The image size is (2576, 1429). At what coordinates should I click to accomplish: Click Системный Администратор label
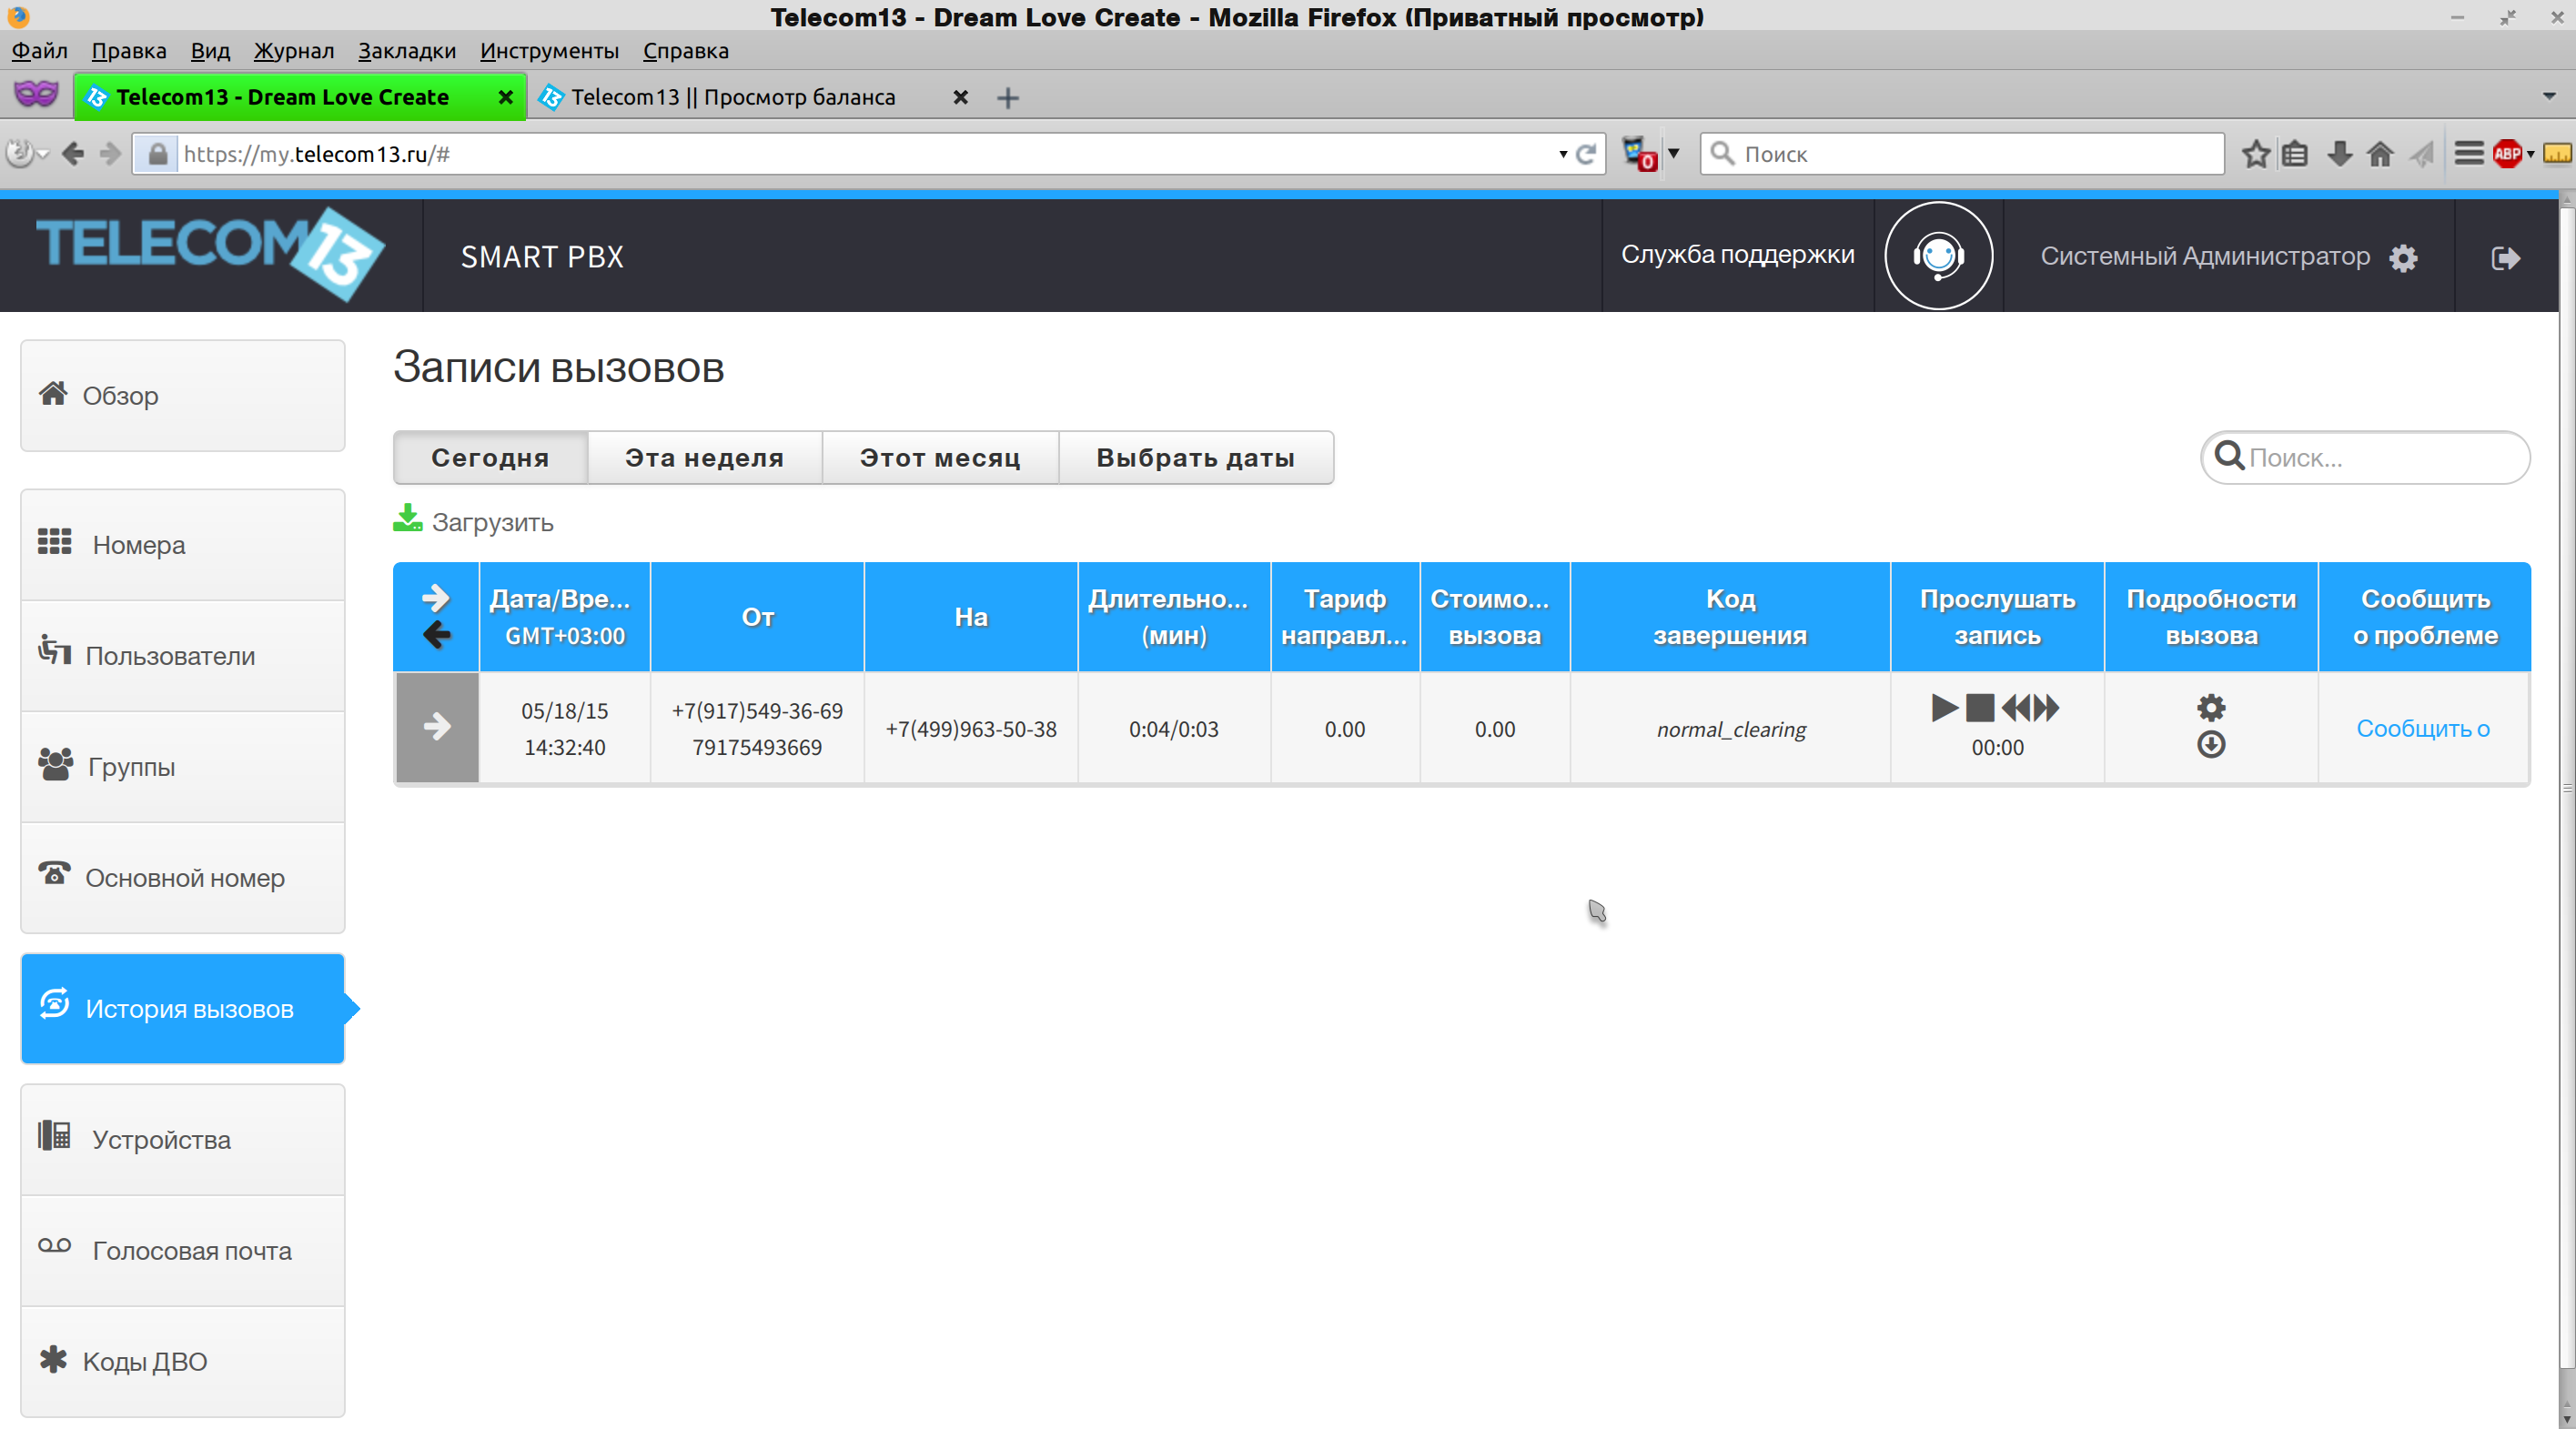[x=2204, y=256]
